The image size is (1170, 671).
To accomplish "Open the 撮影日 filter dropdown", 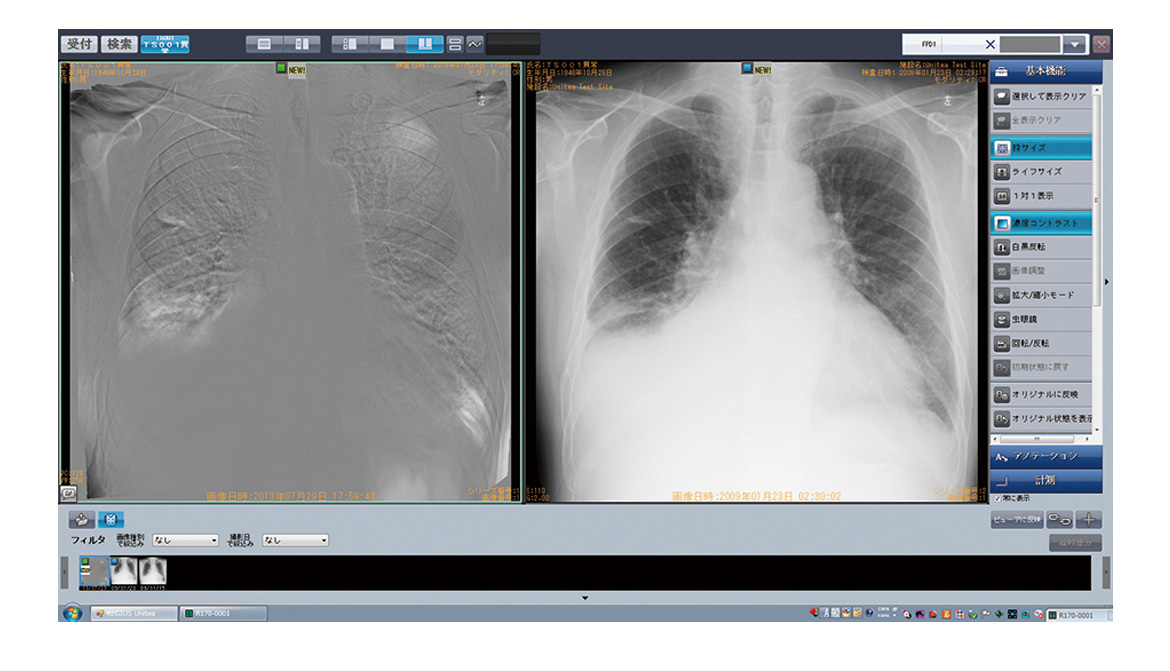I will [x=295, y=540].
